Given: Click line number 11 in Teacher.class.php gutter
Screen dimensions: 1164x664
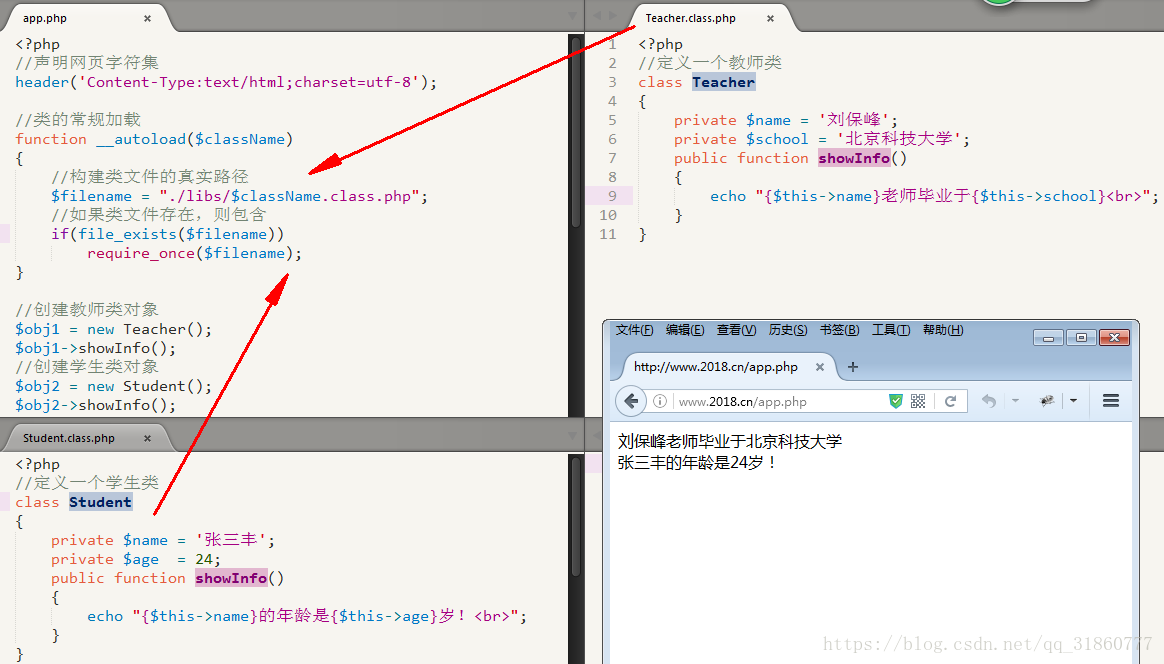Looking at the screenshot, I should (x=607, y=234).
